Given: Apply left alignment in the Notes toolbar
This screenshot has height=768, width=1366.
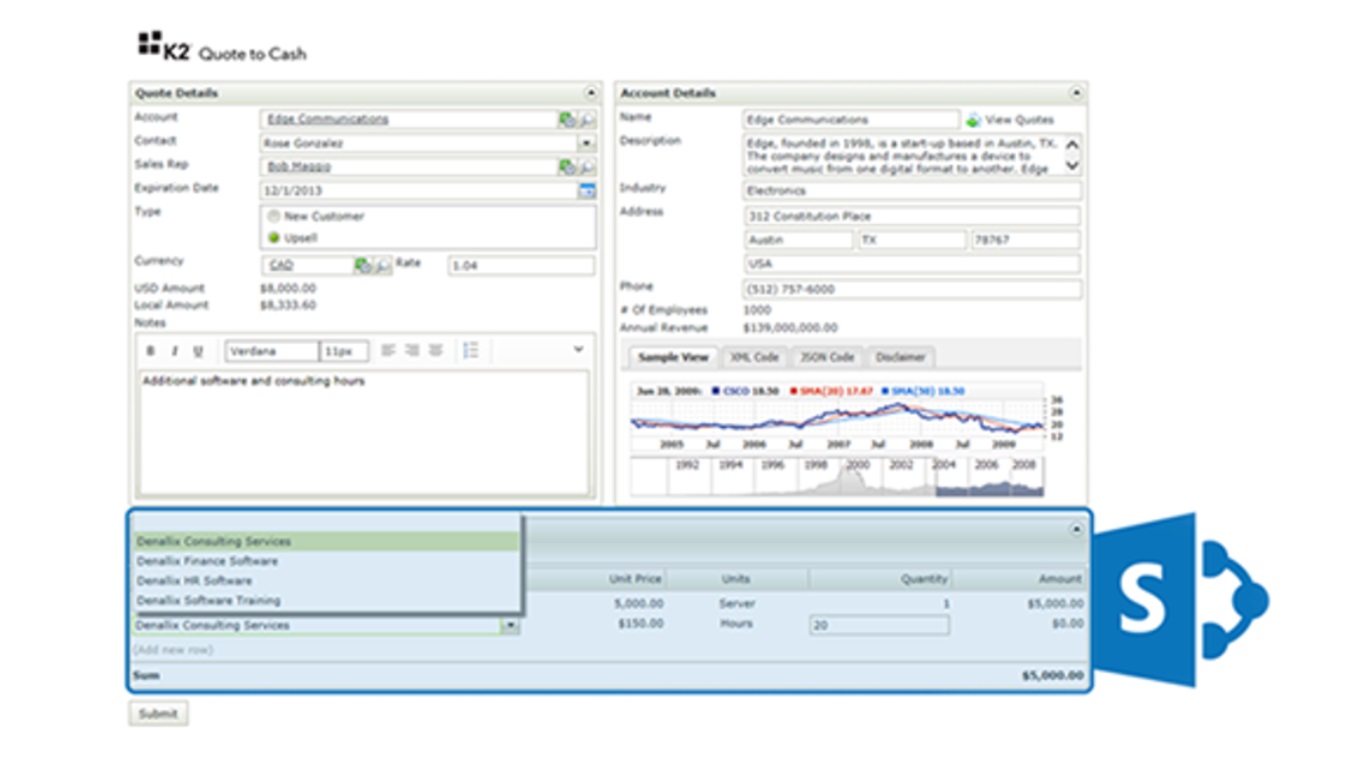Looking at the screenshot, I should pyautogui.click(x=388, y=350).
